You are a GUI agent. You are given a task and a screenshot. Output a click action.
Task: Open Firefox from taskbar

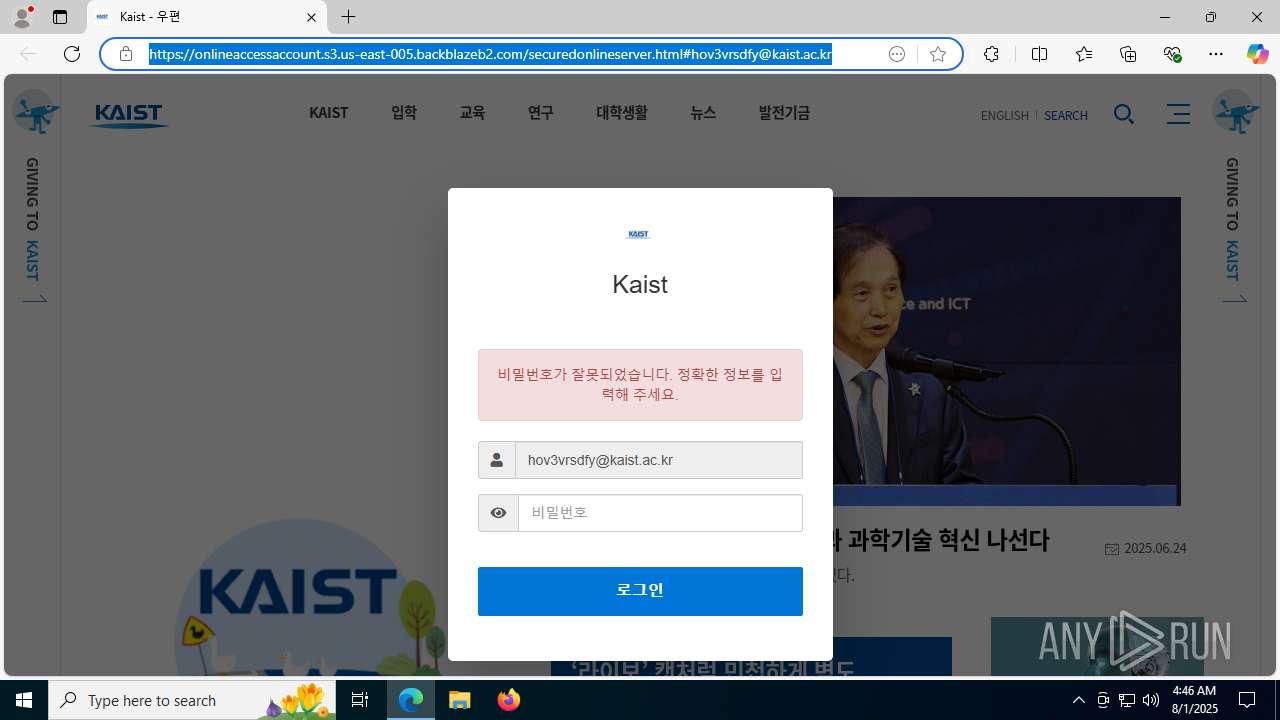coord(508,700)
